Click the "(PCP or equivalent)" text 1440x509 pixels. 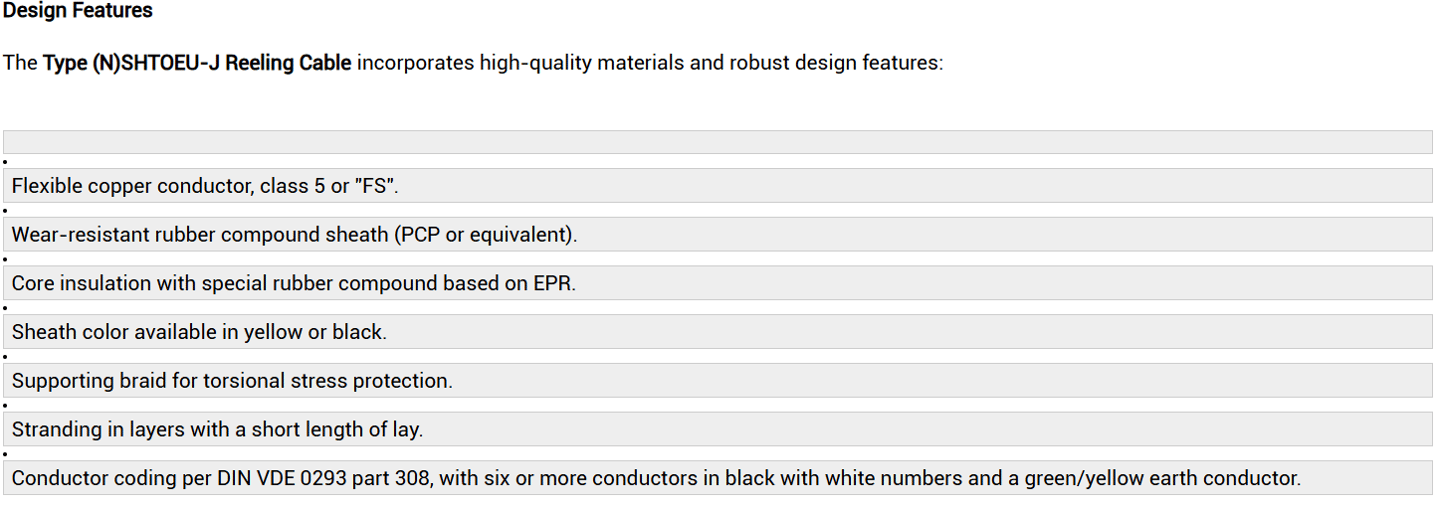[x=485, y=235]
